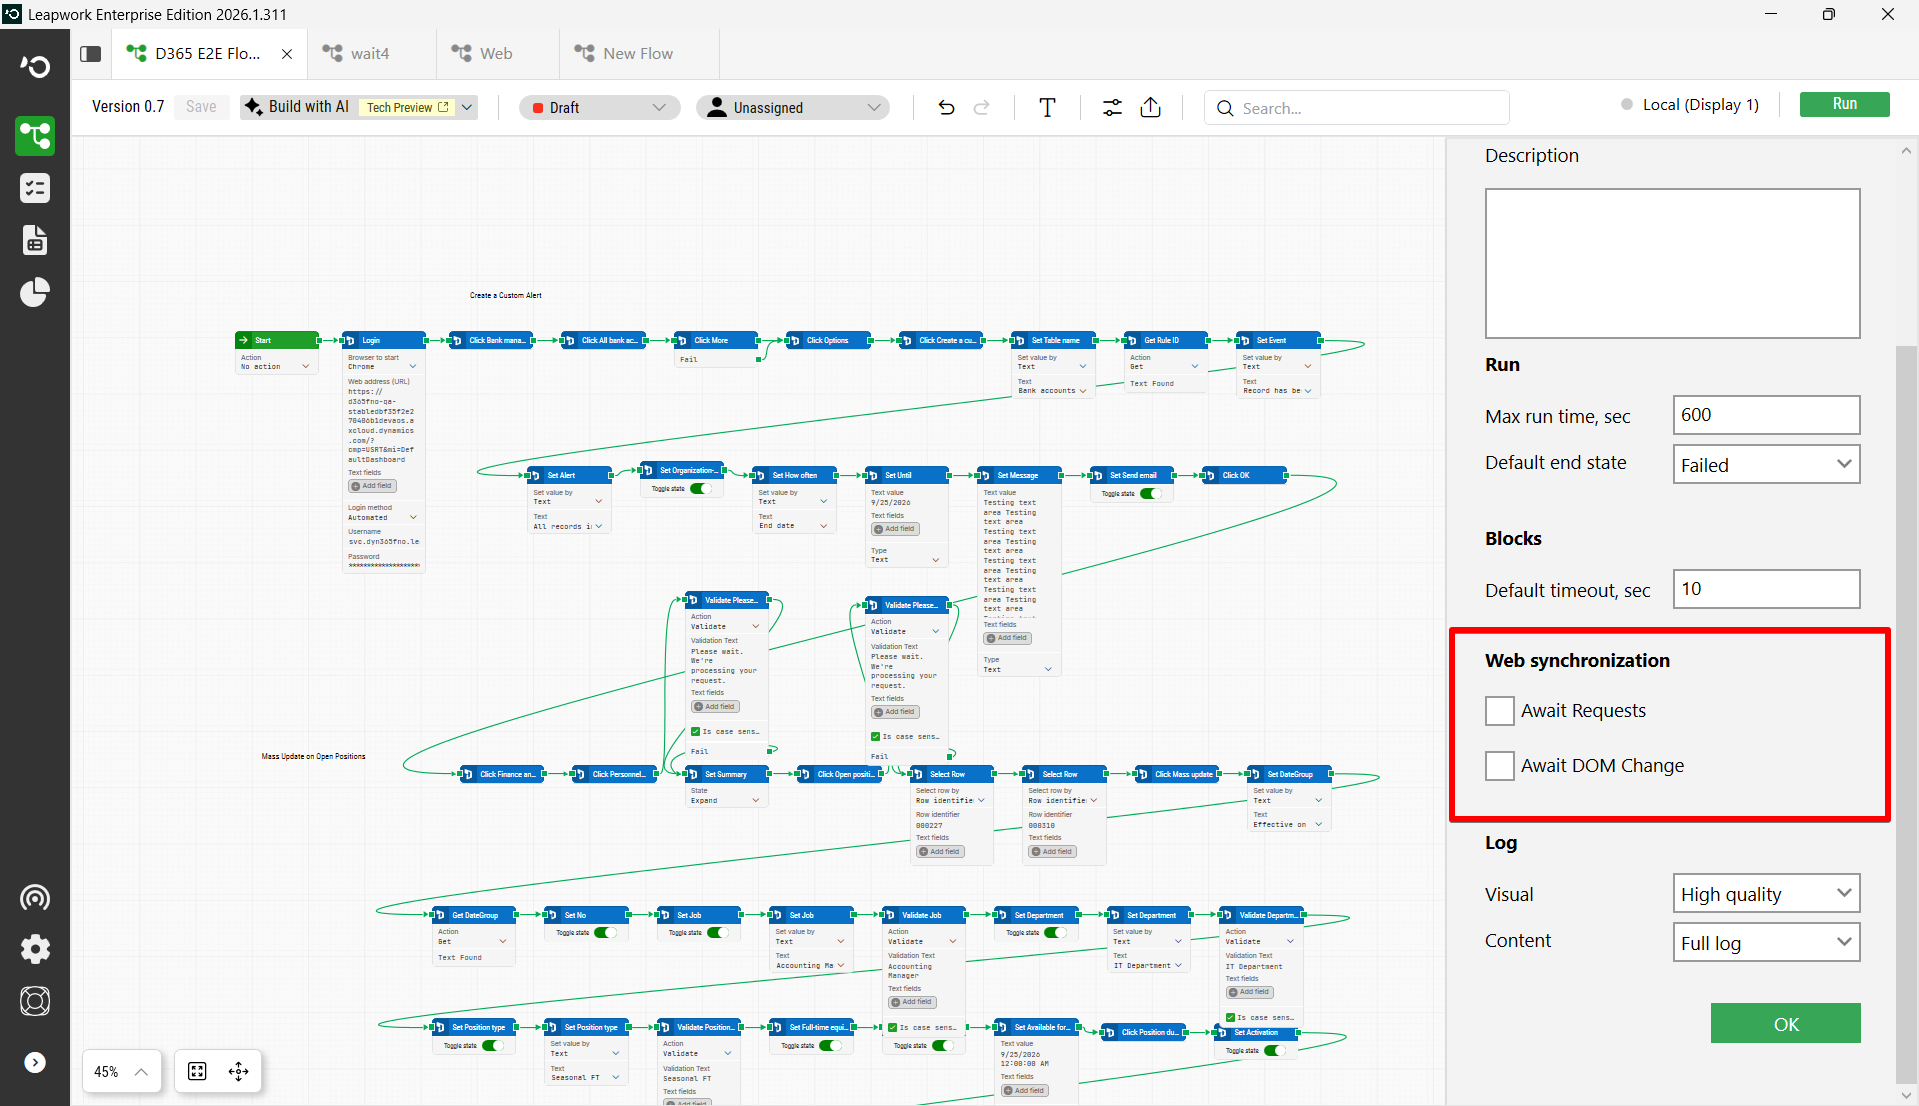The image size is (1919, 1106).
Task: Toggle the side panel icon beside tabs
Action: click(91, 54)
